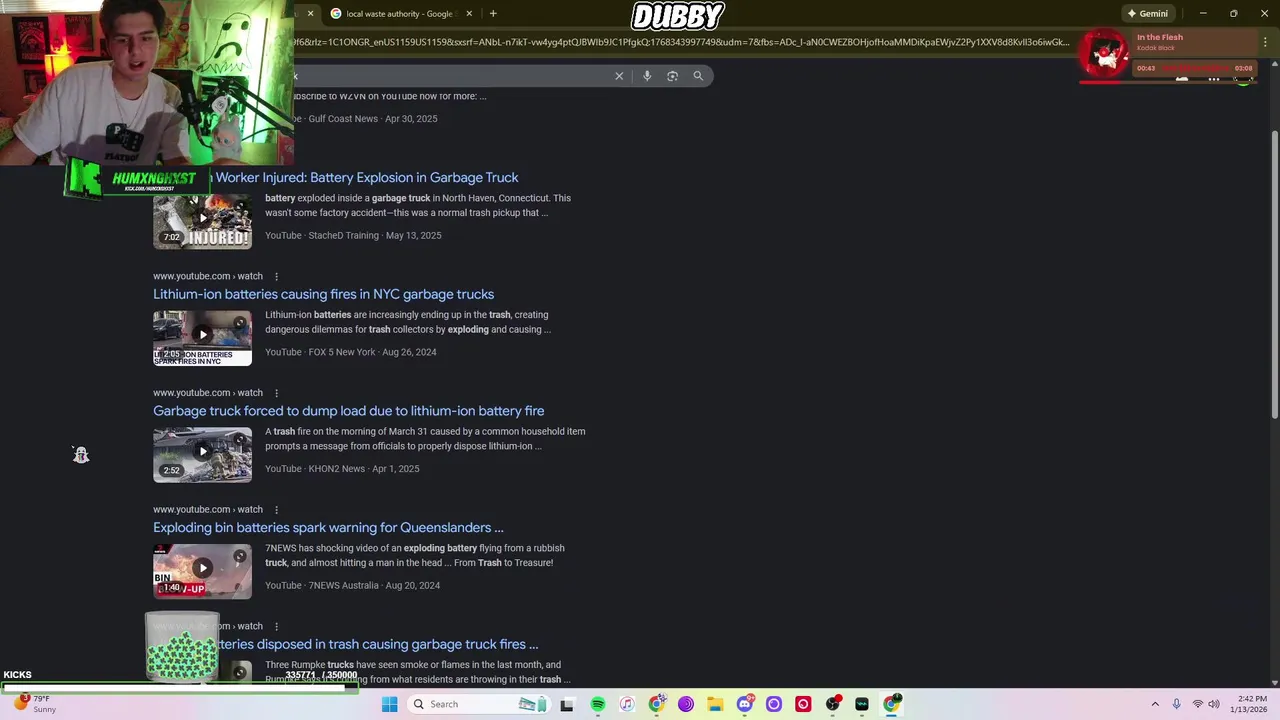Launch Spotify from taskbar
Viewport: 1280px width, 720px height.
point(597,704)
